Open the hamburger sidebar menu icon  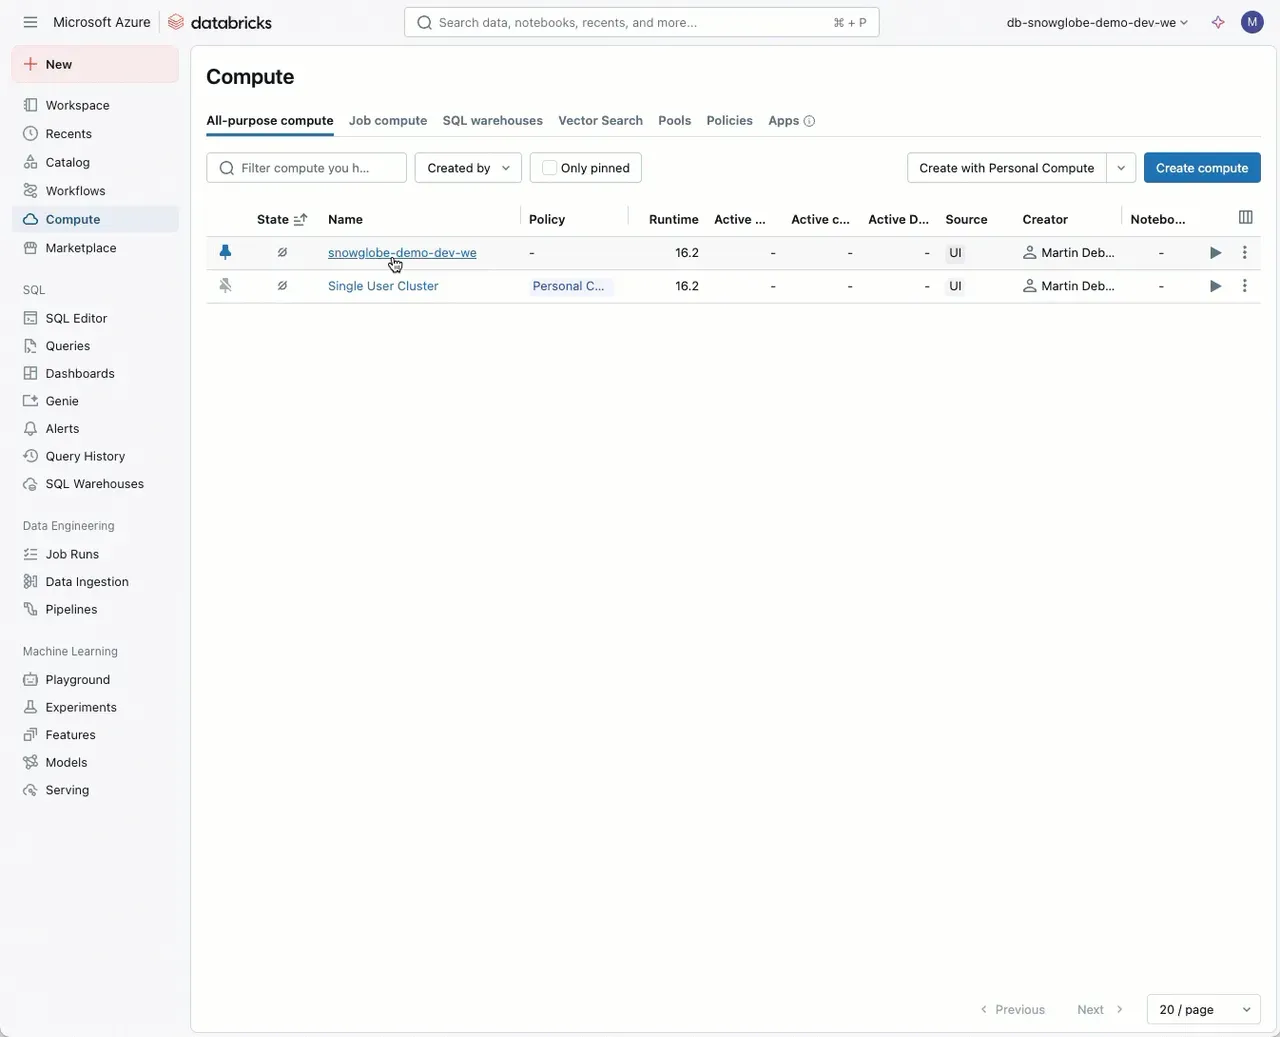point(30,22)
